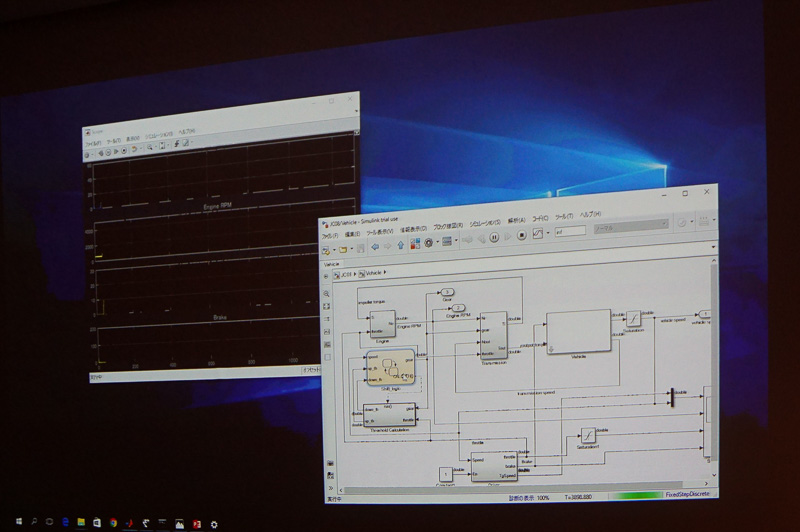
Task: Open Google Chrome from the taskbar
Action: click(113, 523)
